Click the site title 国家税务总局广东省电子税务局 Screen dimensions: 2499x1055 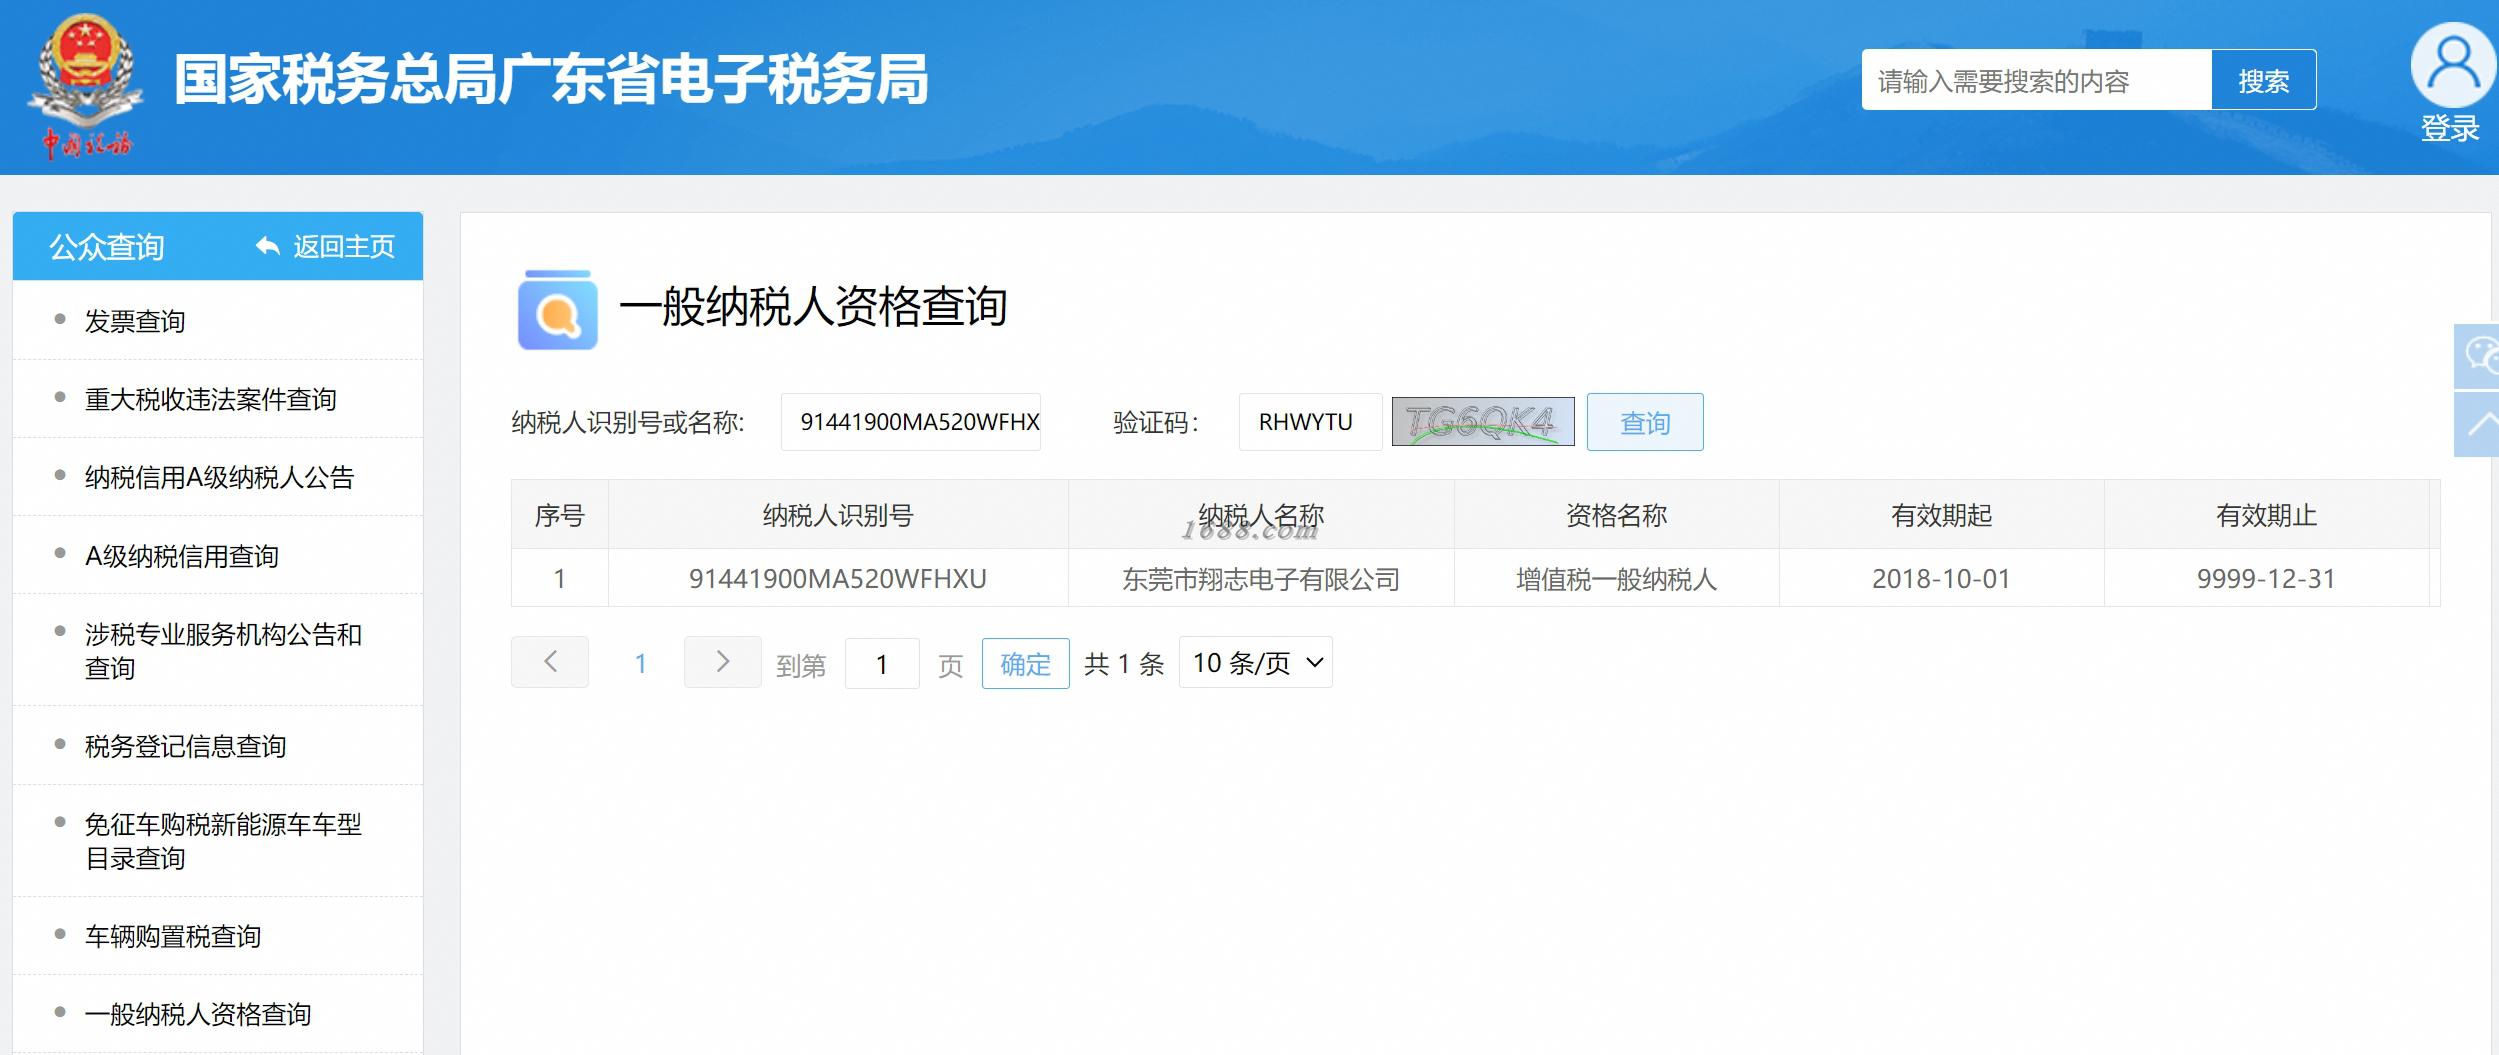pyautogui.click(x=551, y=80)
